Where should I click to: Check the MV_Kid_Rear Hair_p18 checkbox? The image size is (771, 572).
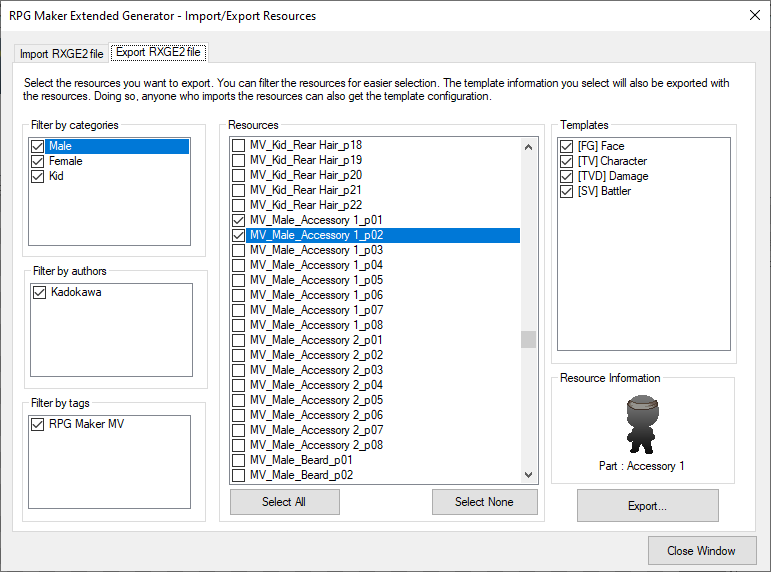coord(238,145)
